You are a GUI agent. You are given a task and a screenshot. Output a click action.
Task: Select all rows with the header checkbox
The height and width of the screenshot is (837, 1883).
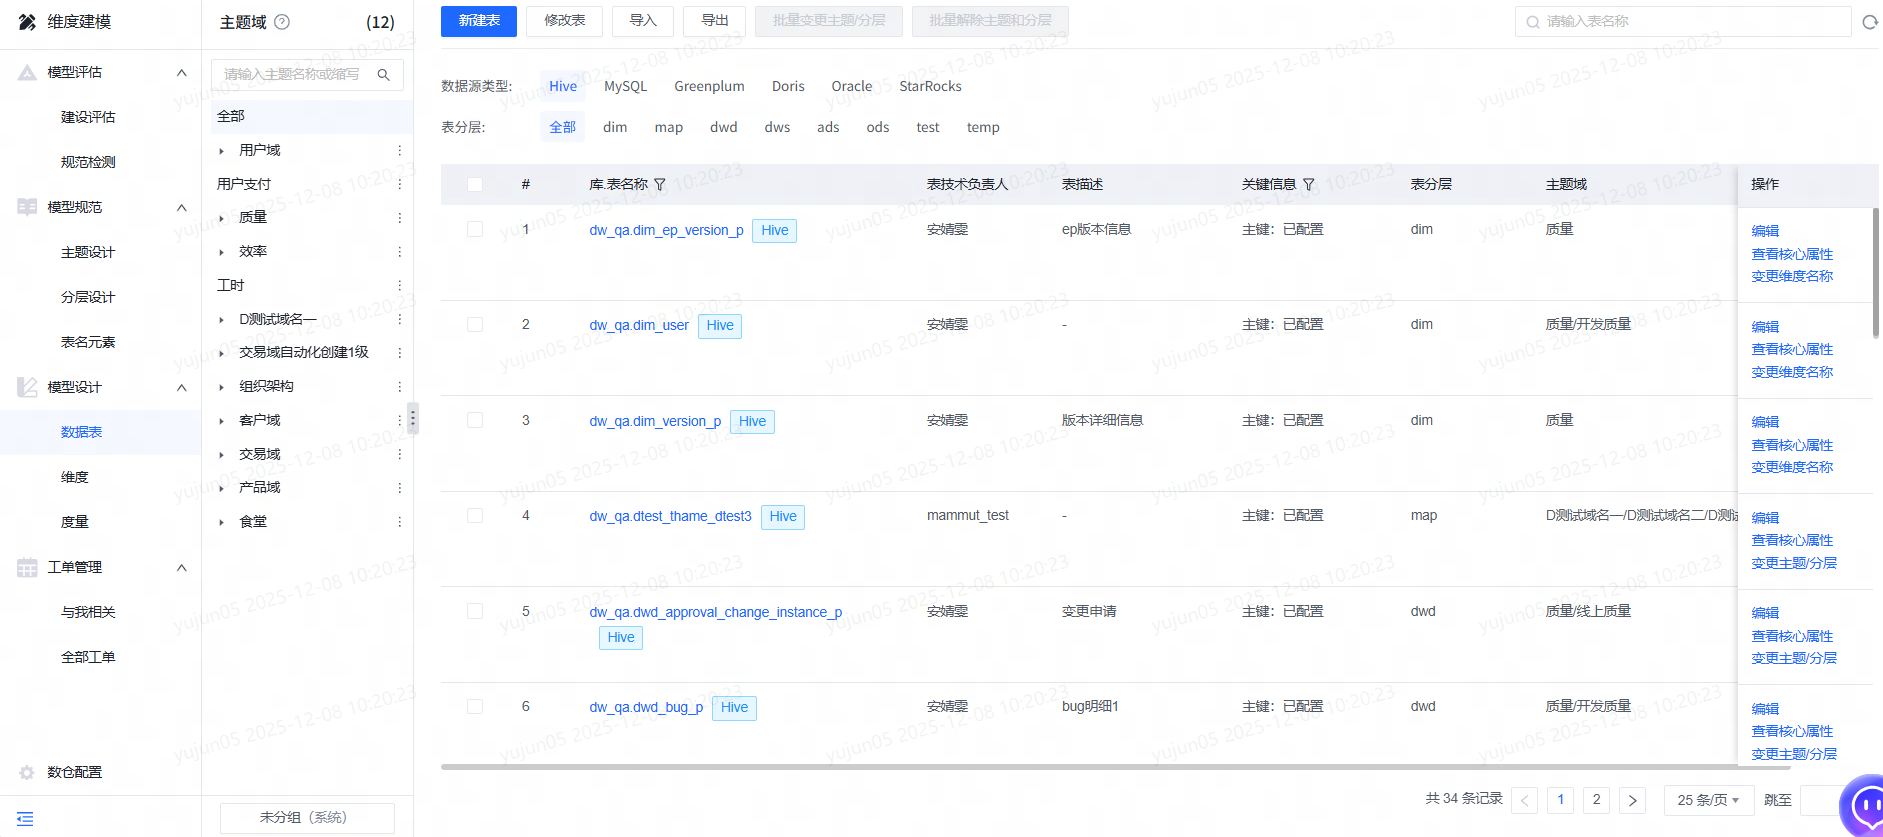click(x=475, y=184)
